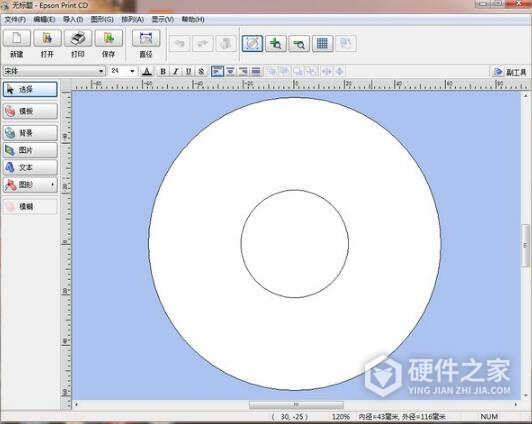Click the white disc label canvas
The width and height of the screenshot is (532, 424).
[295, 244]
